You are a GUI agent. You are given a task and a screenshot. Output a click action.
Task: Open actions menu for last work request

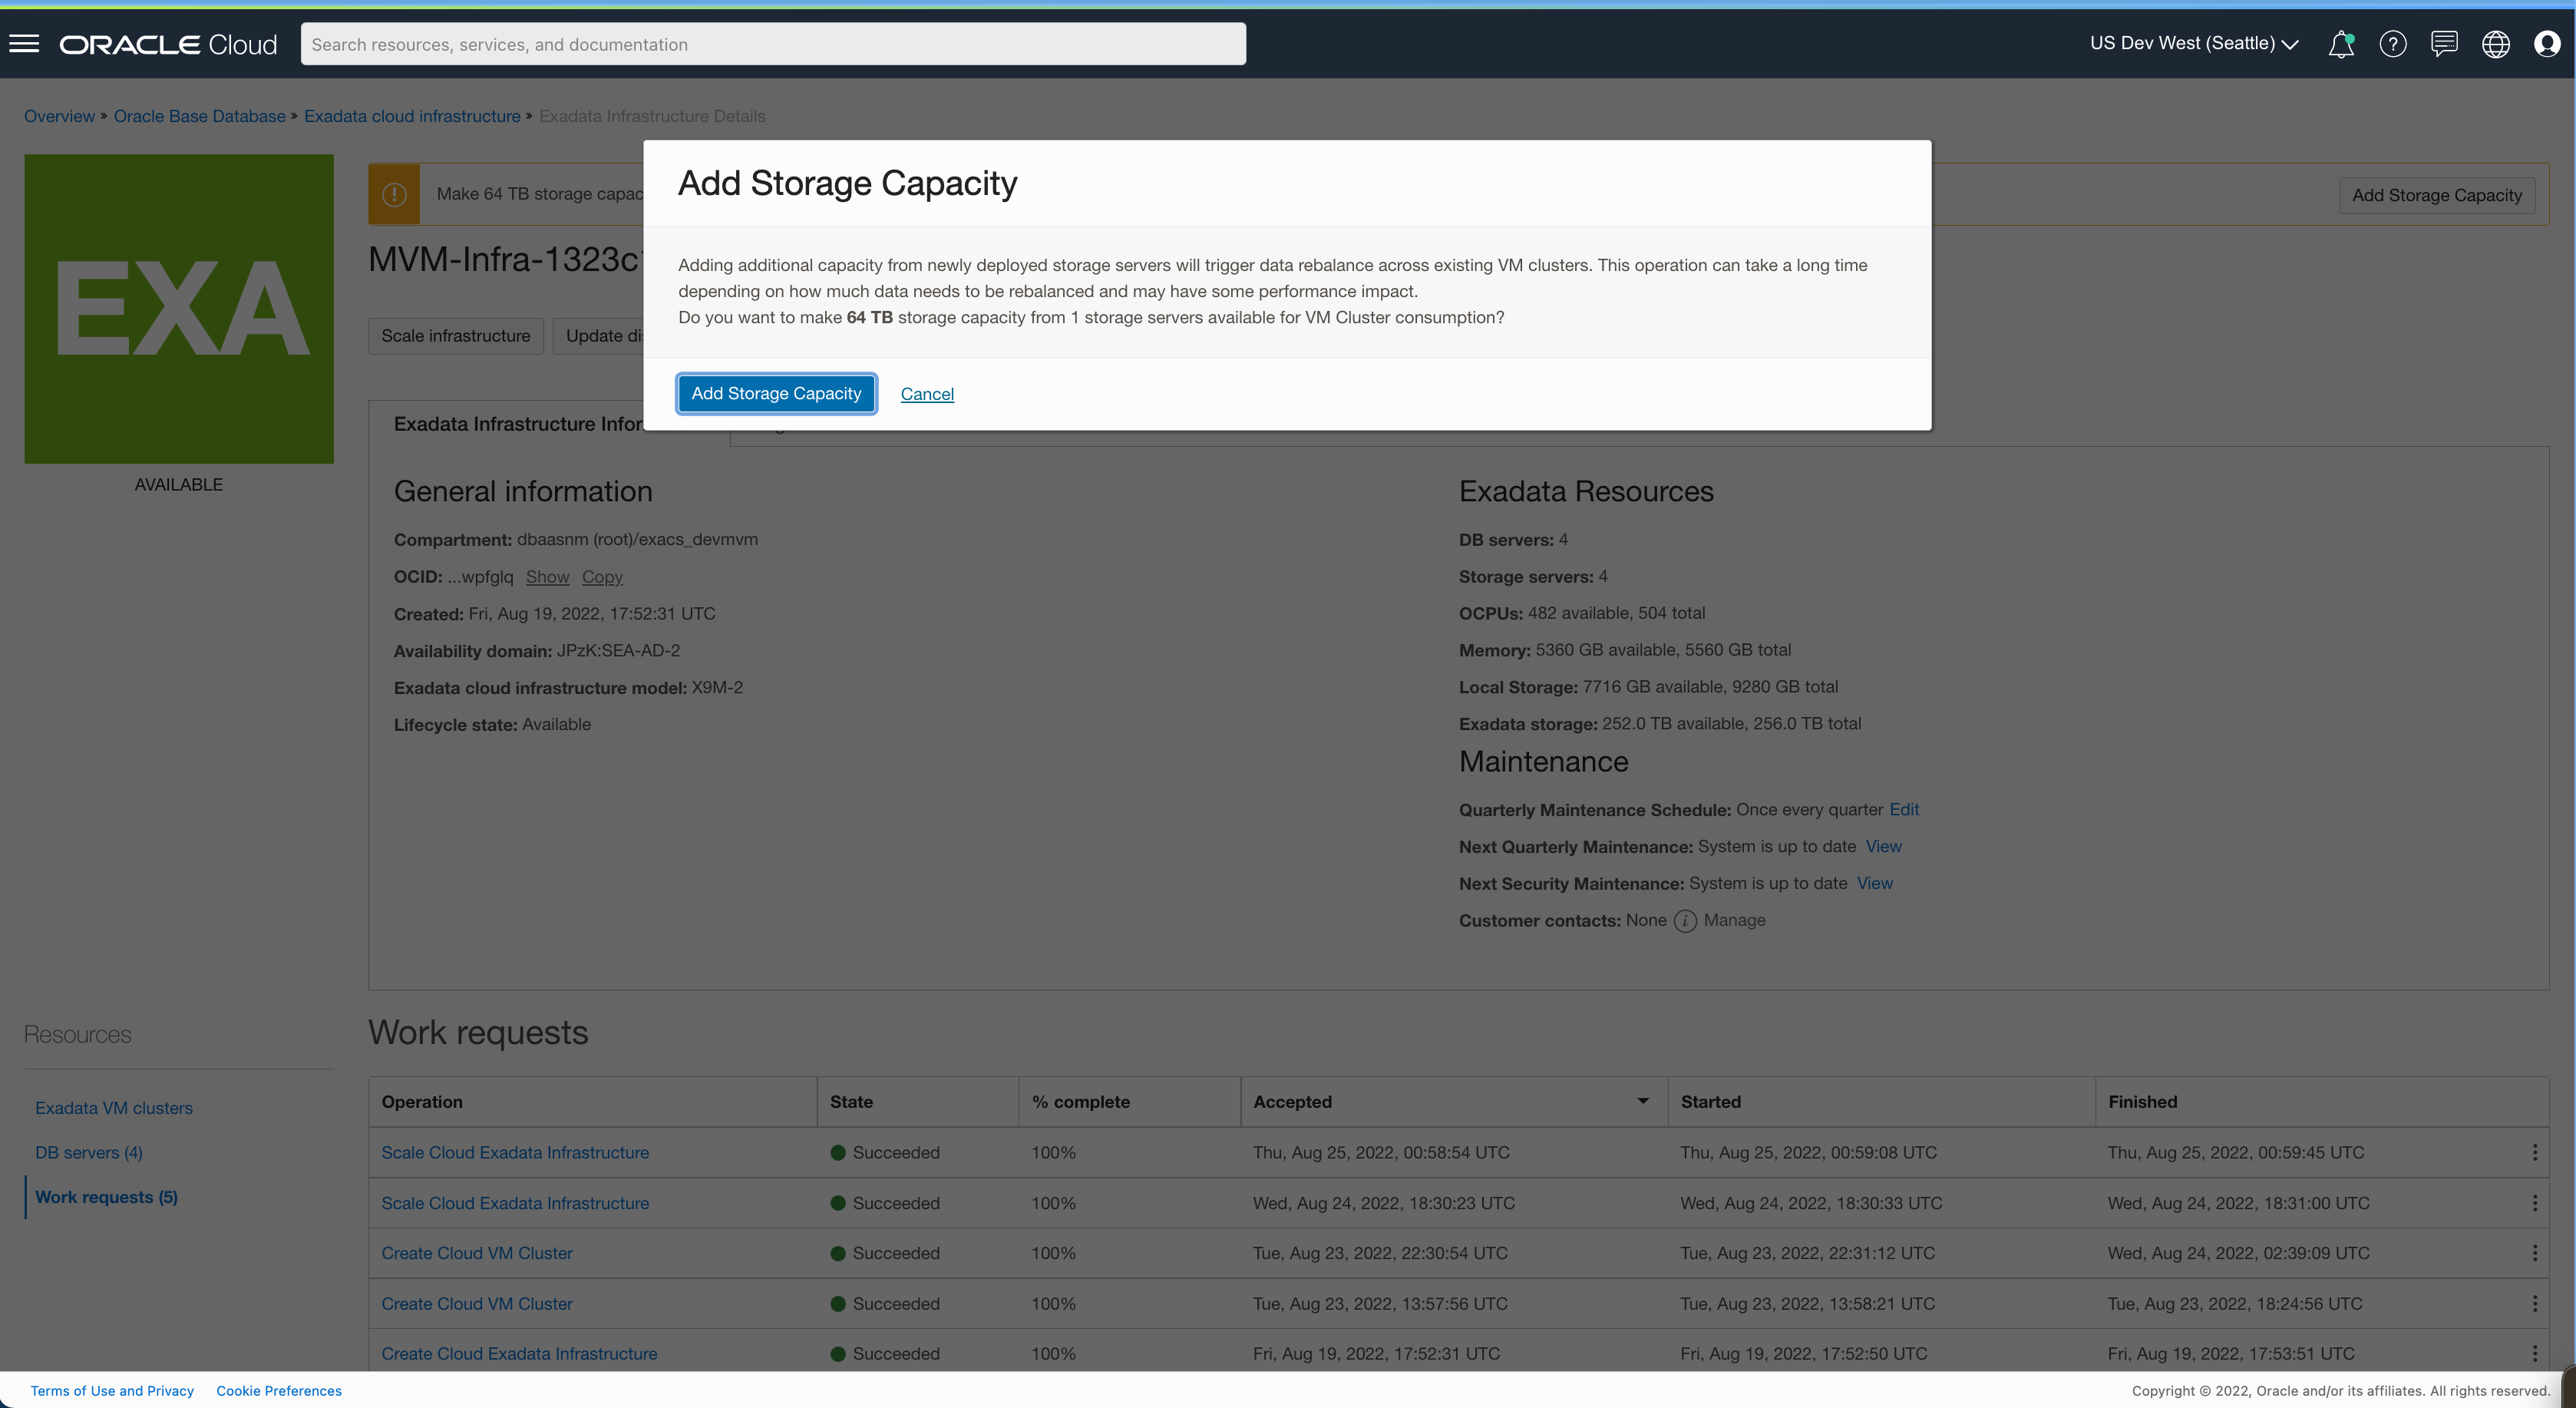[2534, 1353]
